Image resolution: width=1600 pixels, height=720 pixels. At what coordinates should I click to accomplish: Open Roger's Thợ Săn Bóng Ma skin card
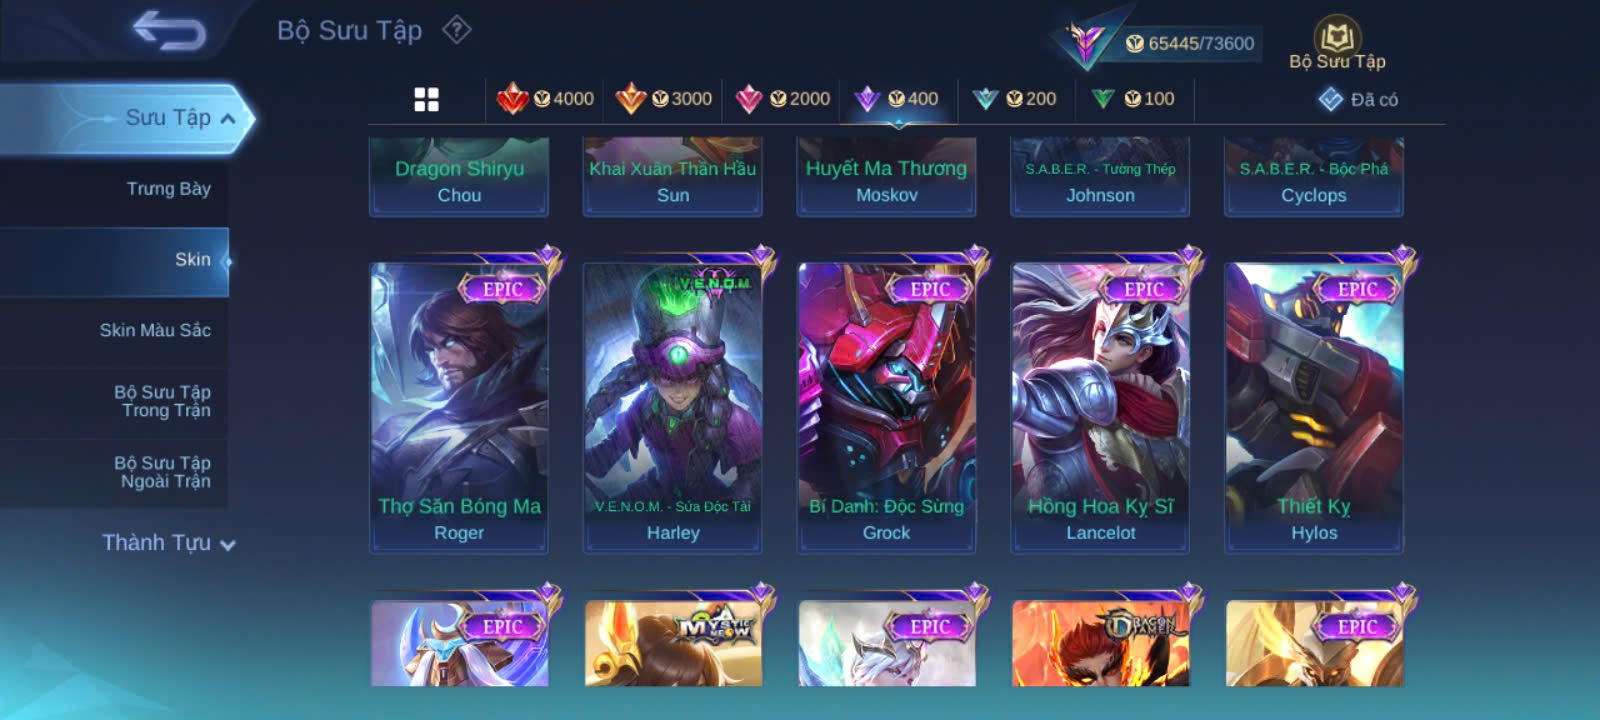click(459, 407)
